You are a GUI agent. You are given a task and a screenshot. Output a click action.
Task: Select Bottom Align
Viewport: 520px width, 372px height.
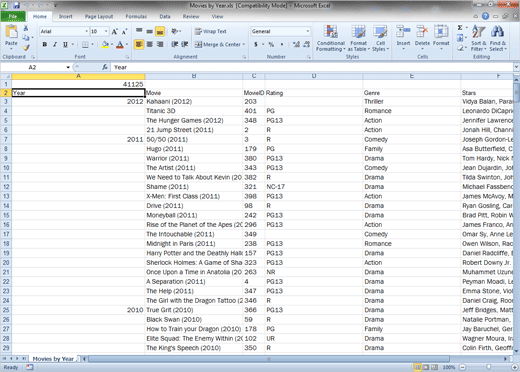point(160,31)
